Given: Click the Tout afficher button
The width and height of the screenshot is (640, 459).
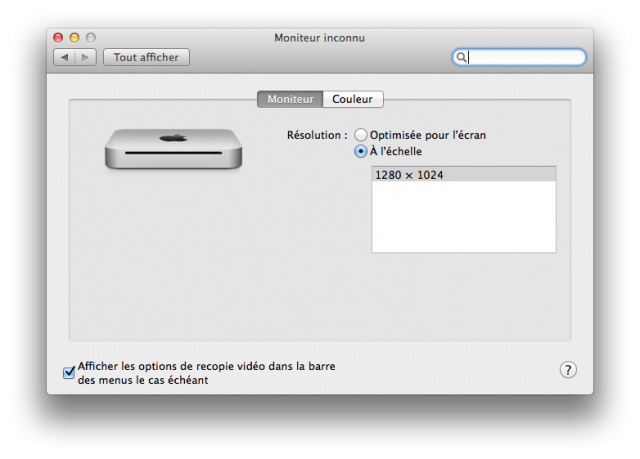Looking at the screenshot, I should point(146,57).
